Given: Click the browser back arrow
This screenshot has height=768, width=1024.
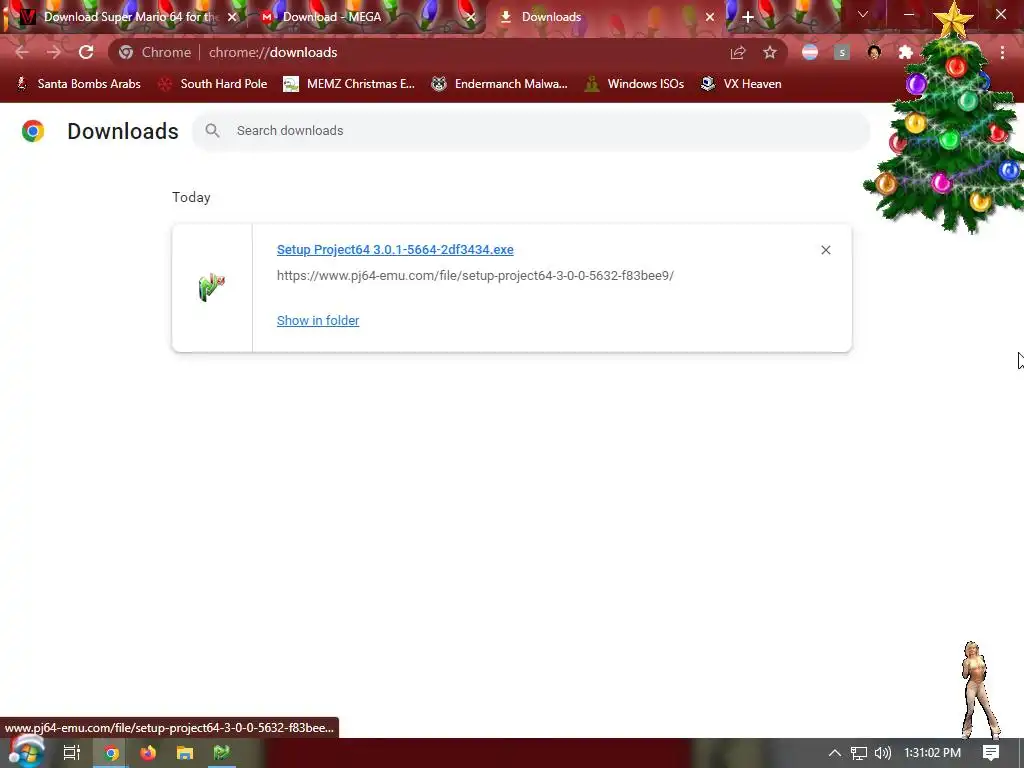Looking at the screenshot, I should click(x=22, y=52).
